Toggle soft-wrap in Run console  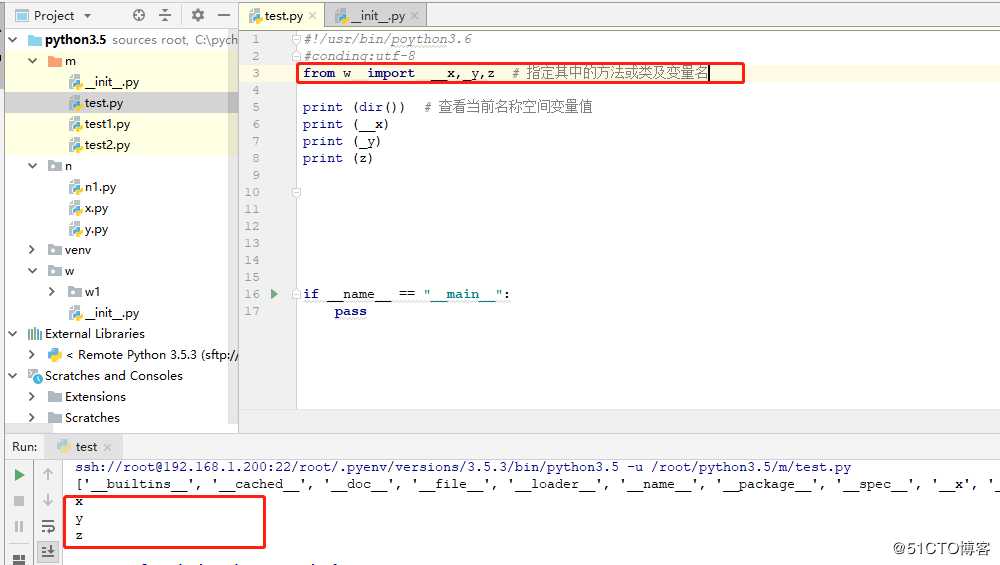tap(48, 526)
